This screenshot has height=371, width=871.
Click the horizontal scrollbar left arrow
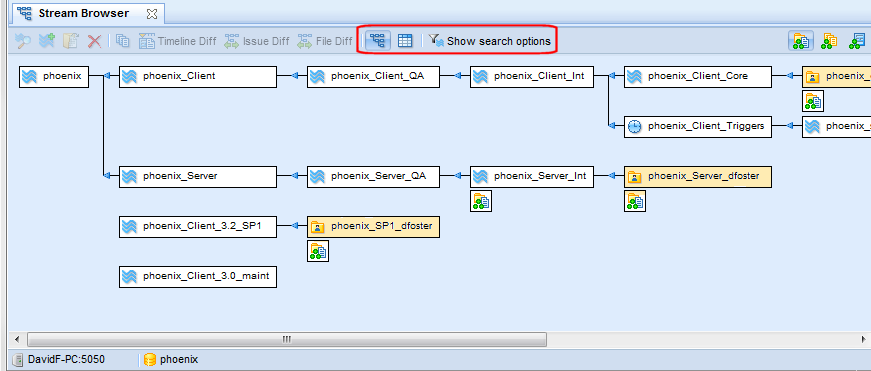[17, 339]
